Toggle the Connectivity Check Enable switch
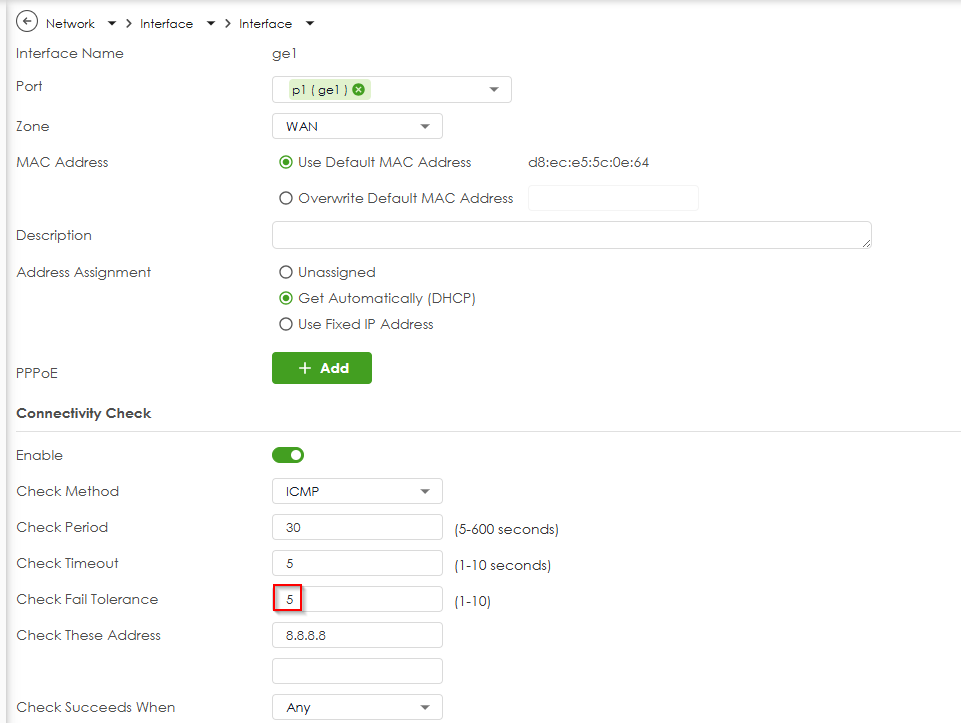This screenshot has height=723, width=961. tap(288, 455)
